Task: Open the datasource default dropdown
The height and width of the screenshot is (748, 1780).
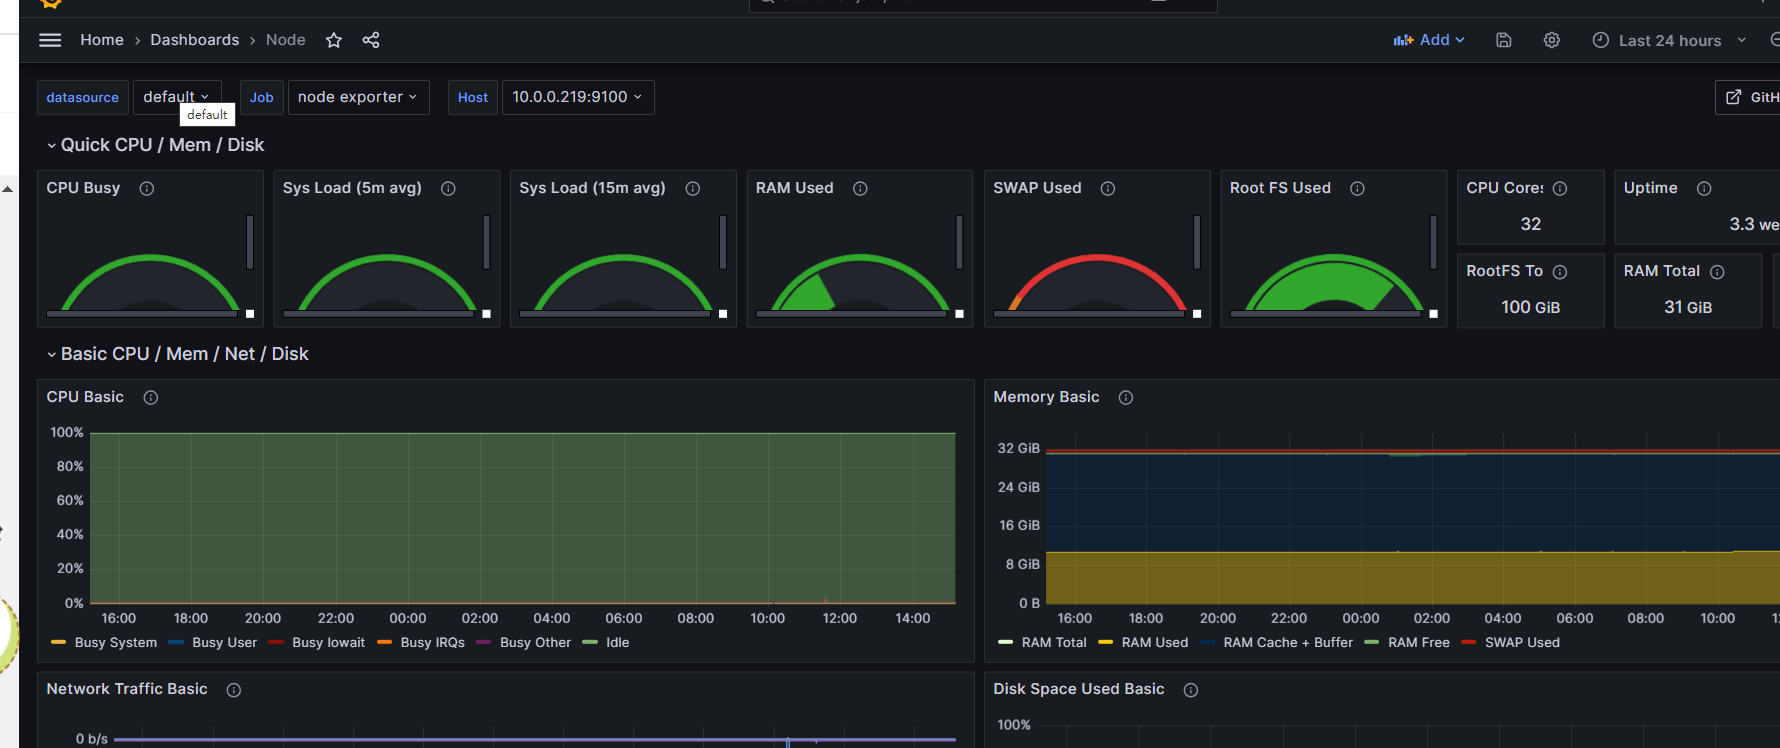Action: pyautogui.click(x=177, y=97)
